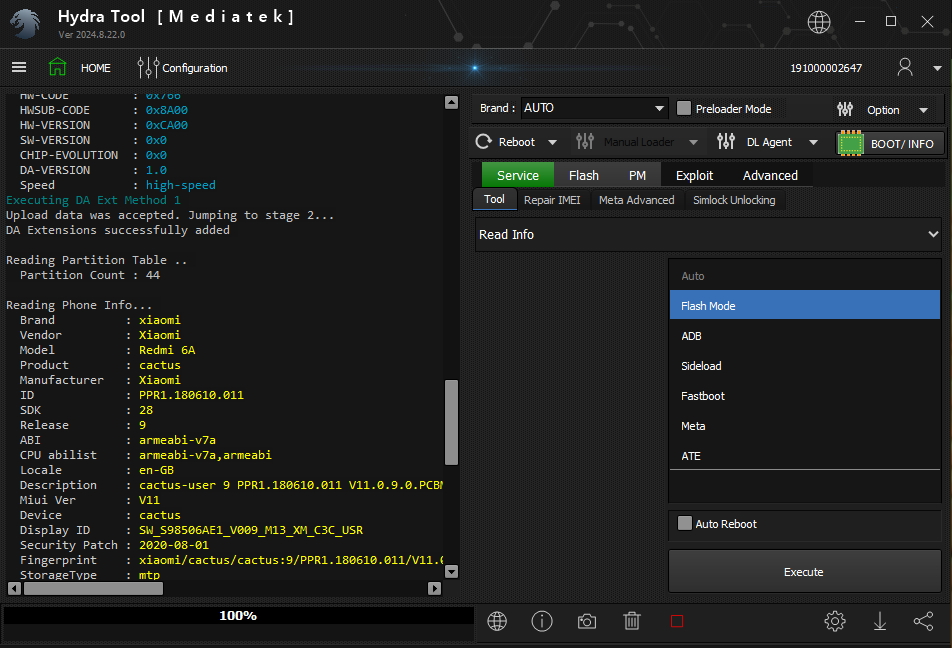Image resolution: width=952 pixels, height=648 pixels.
Task: Open the Repair IMEI sub-tab
Action: (x=552, y=200)
